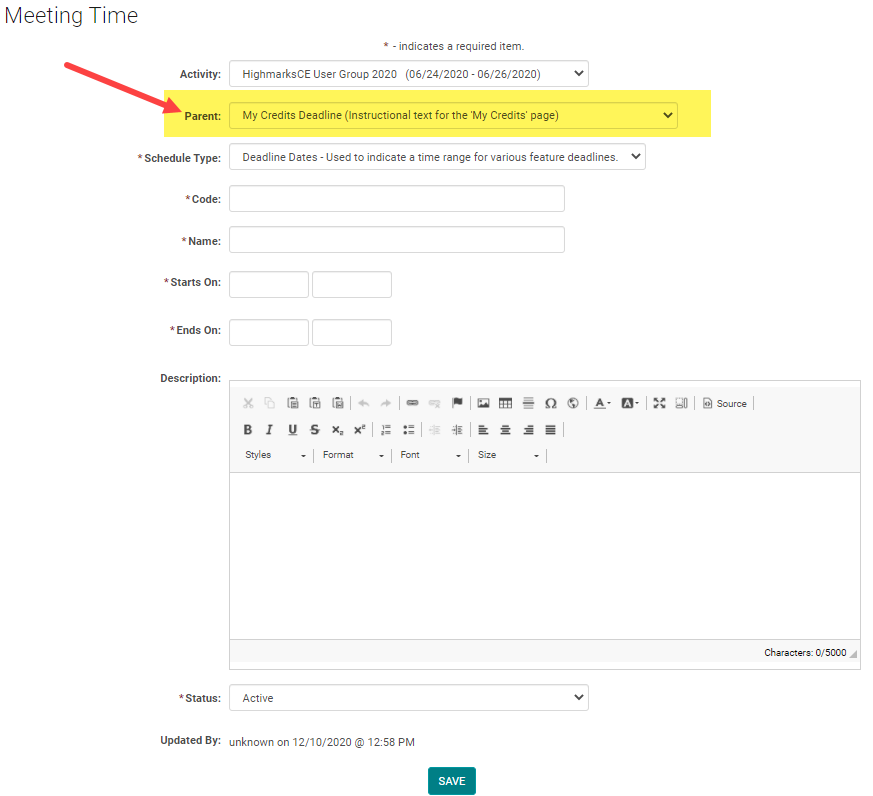Toggle underline text formatting
The height and width of the screenshot is (796, 873).
pyautogui.click(x=292, y=430)
